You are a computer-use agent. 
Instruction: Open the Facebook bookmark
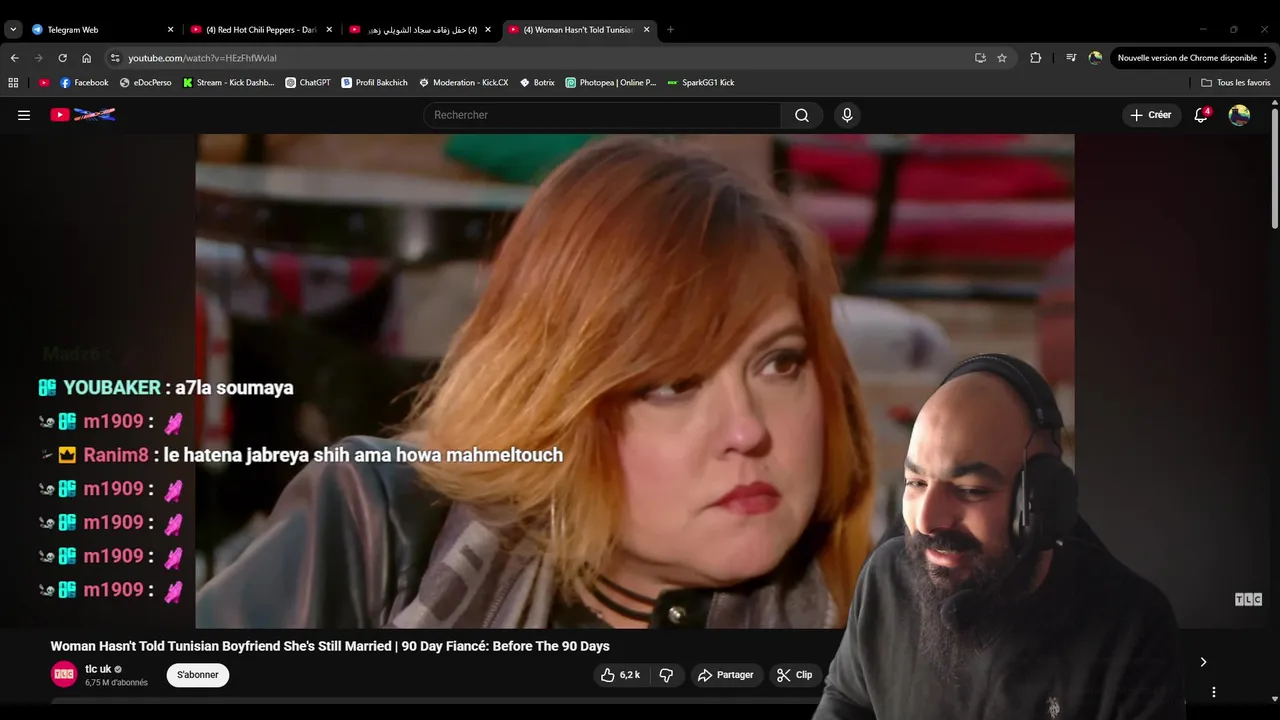[84, 83]
